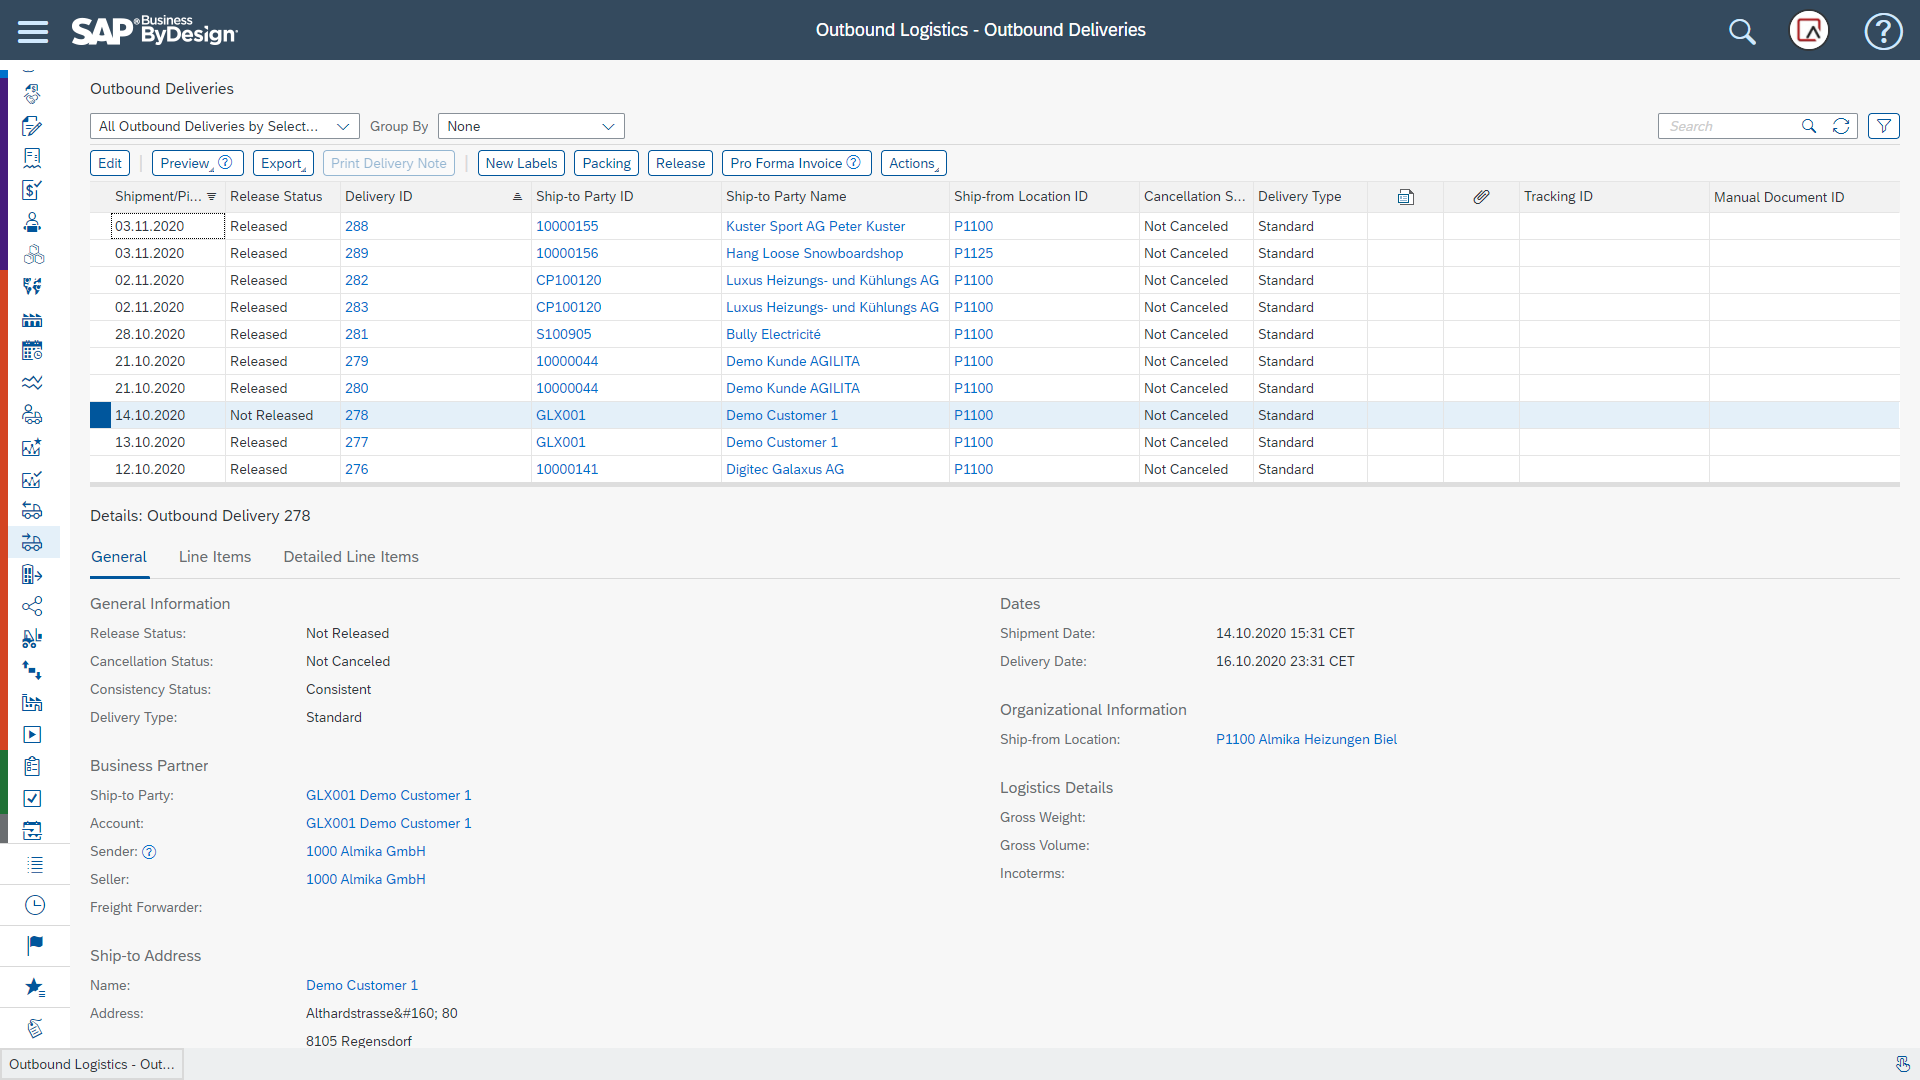Click the Release button
Image resolution: width=1920 pixels, height=1080 pixels.
(680, 163)
